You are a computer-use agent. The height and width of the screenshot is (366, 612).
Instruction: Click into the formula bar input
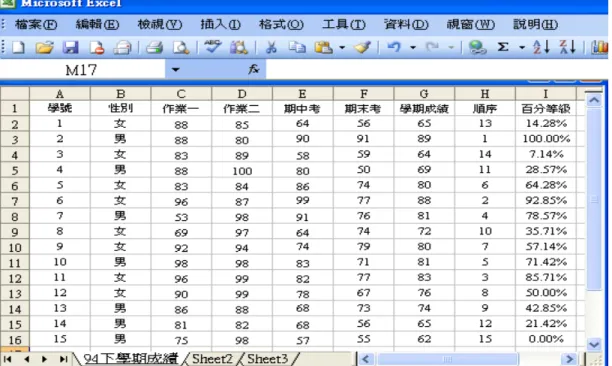(x=436, y=69)
